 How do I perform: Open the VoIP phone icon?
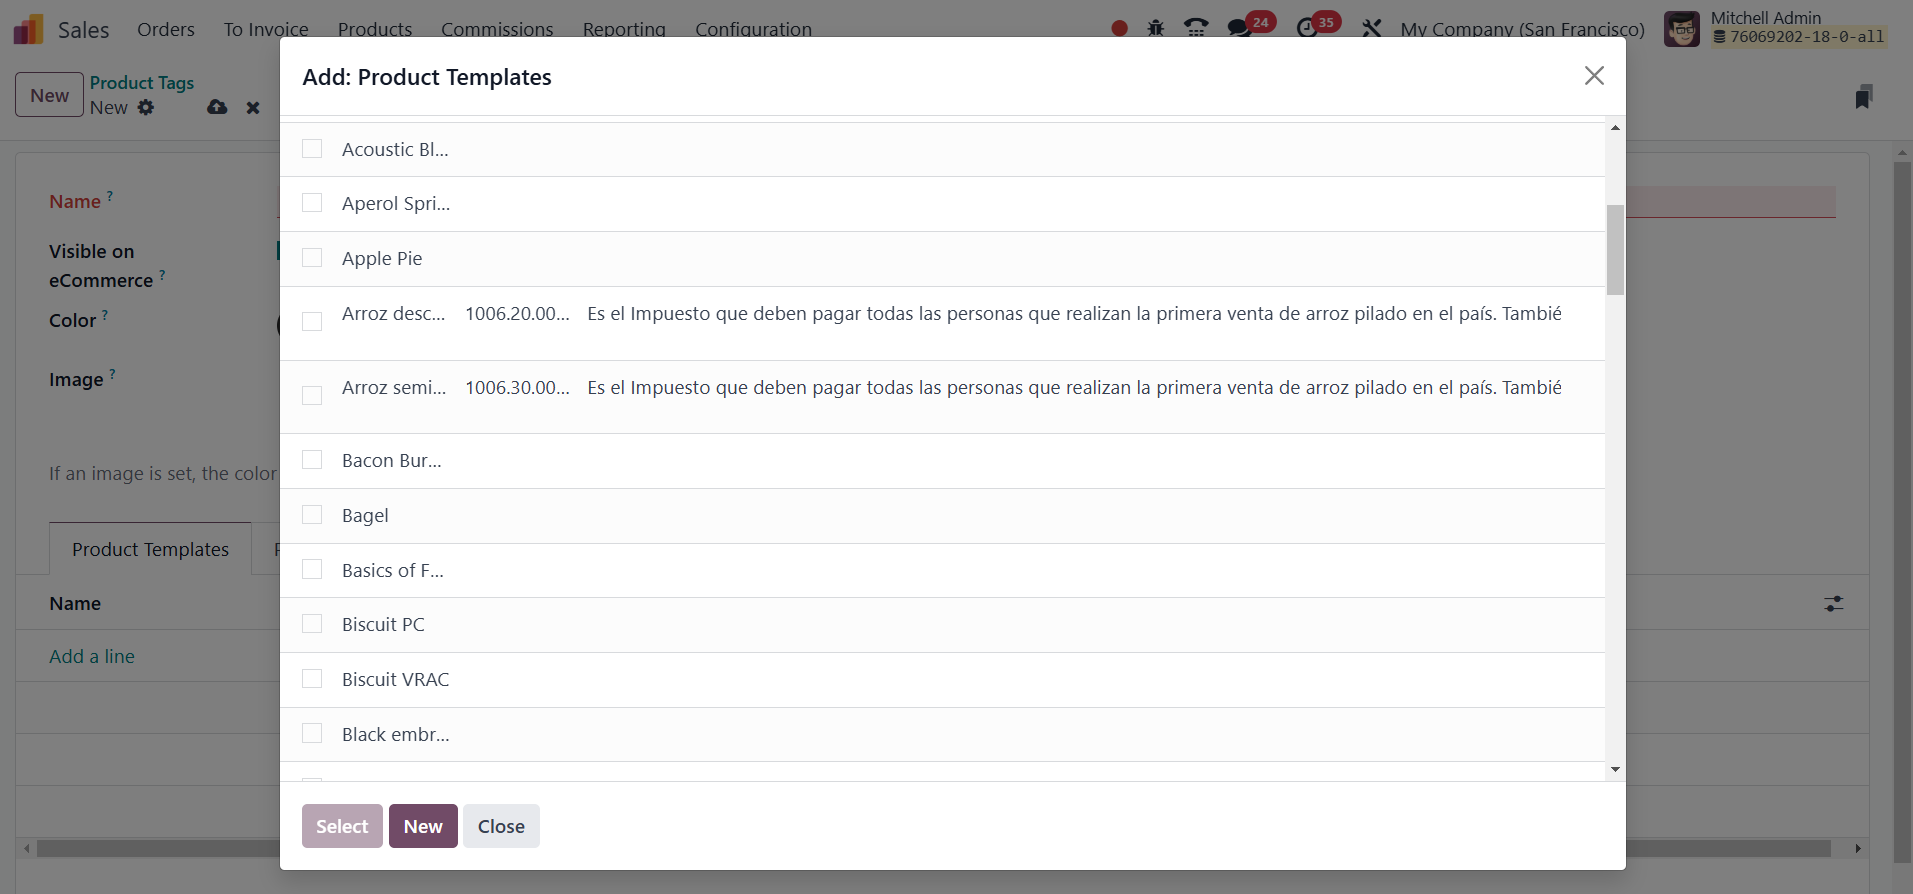1195,28
